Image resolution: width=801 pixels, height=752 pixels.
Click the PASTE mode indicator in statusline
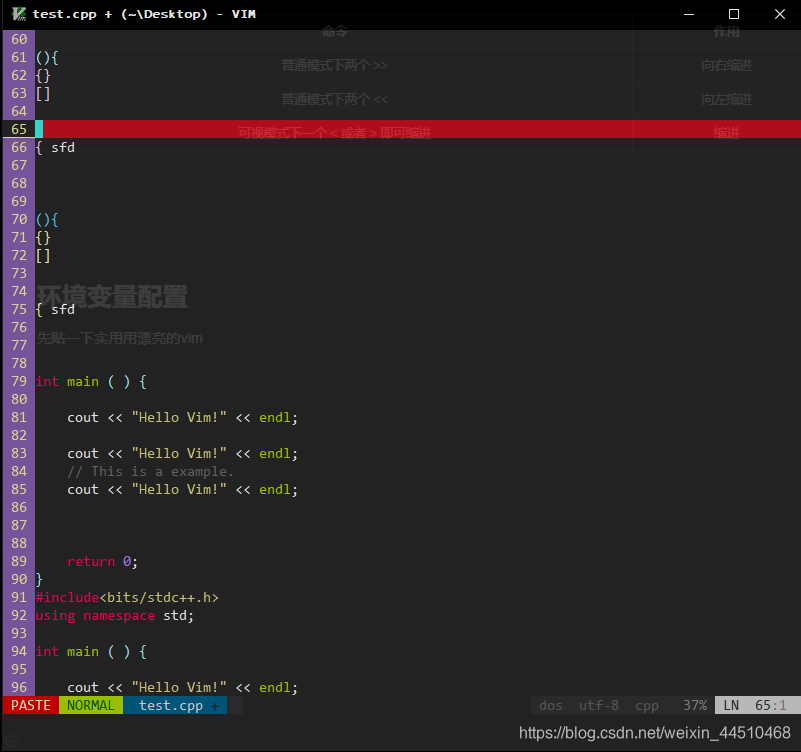click(x=31, y=706)
